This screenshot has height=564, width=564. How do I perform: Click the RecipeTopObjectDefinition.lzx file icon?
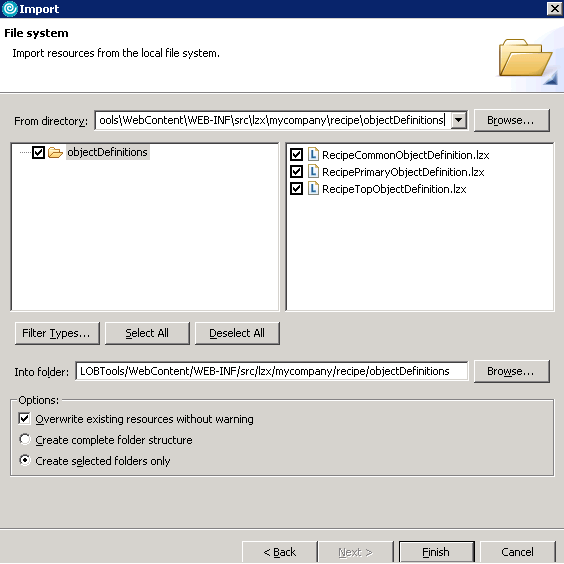tap(313, 188)
